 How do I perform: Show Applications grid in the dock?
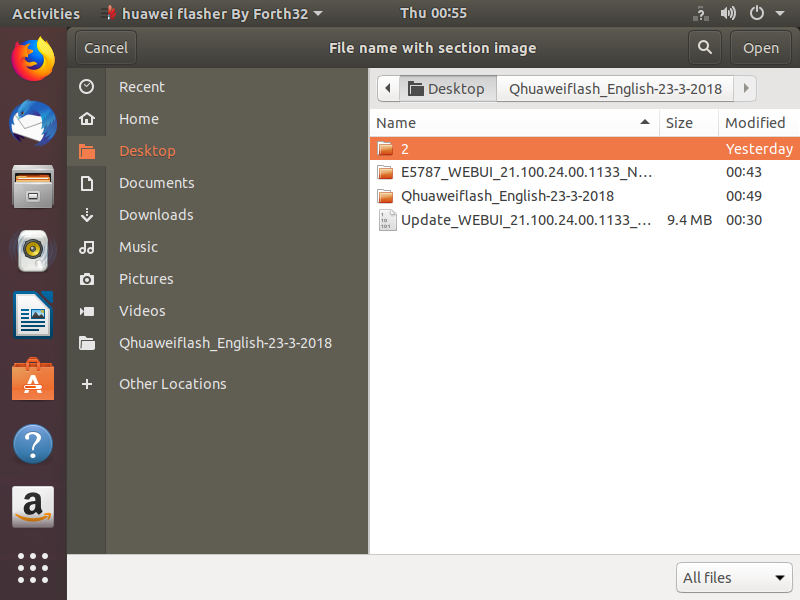tap(33, 568)
